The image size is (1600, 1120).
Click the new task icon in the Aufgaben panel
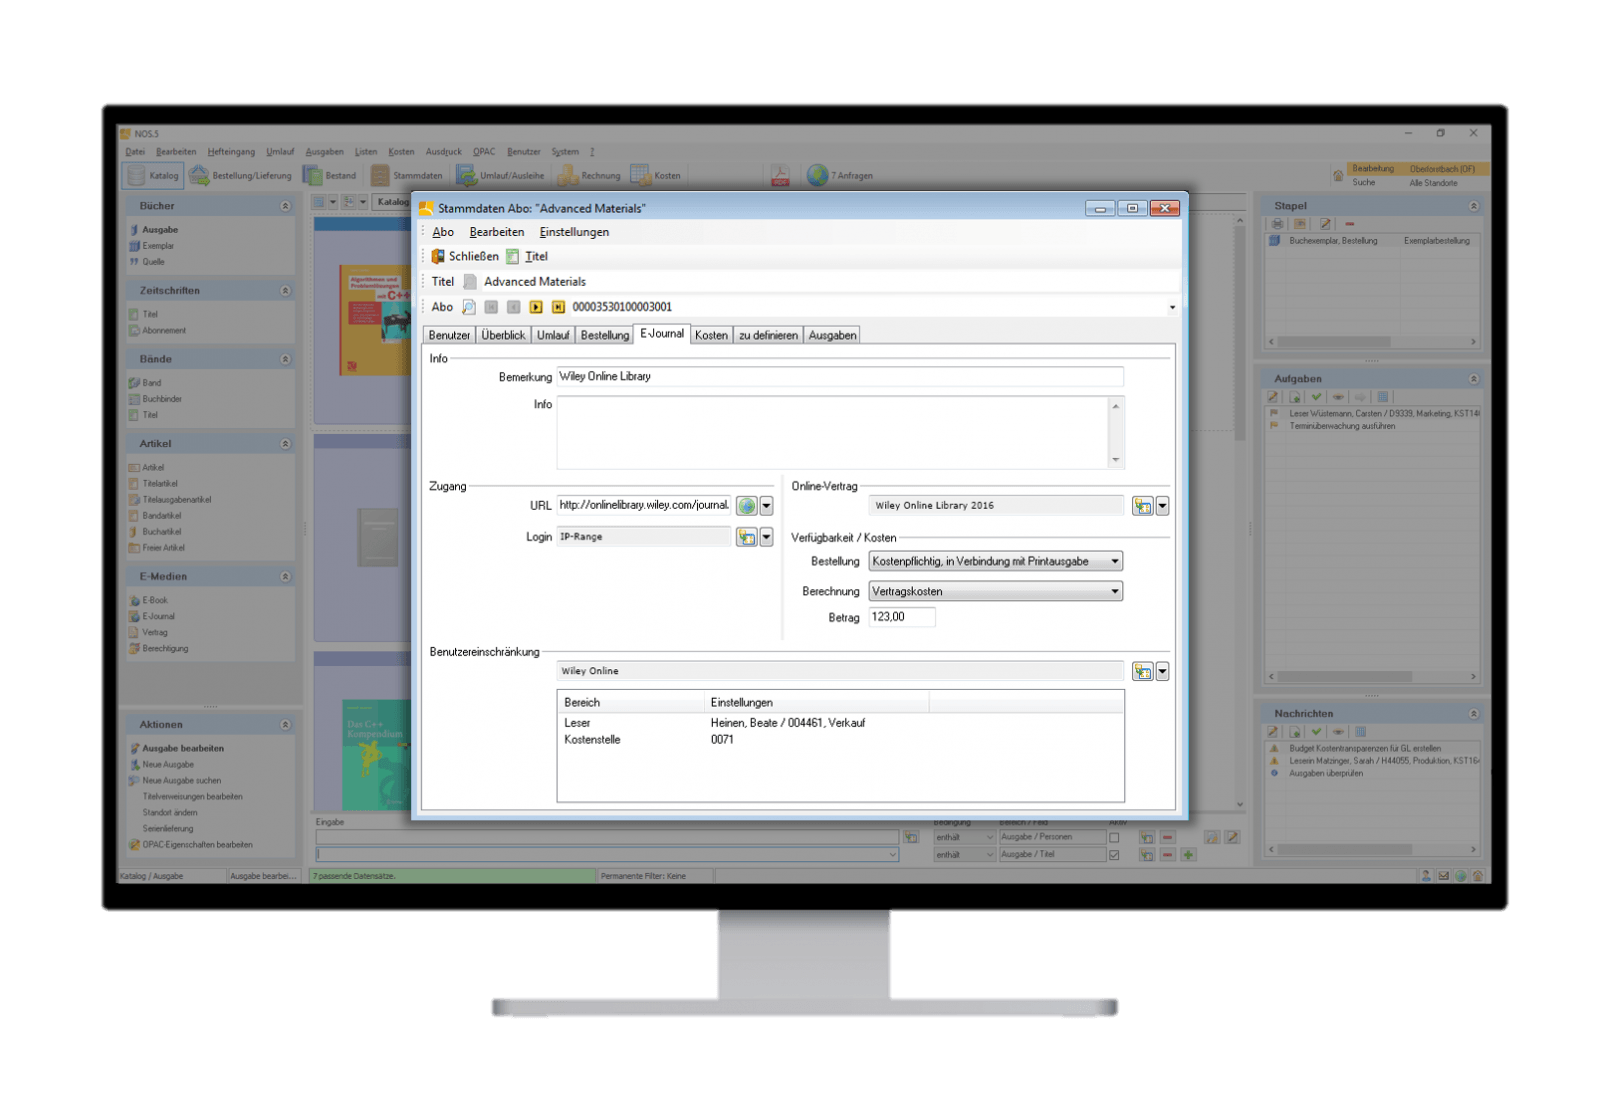[x=1294, y=397]
